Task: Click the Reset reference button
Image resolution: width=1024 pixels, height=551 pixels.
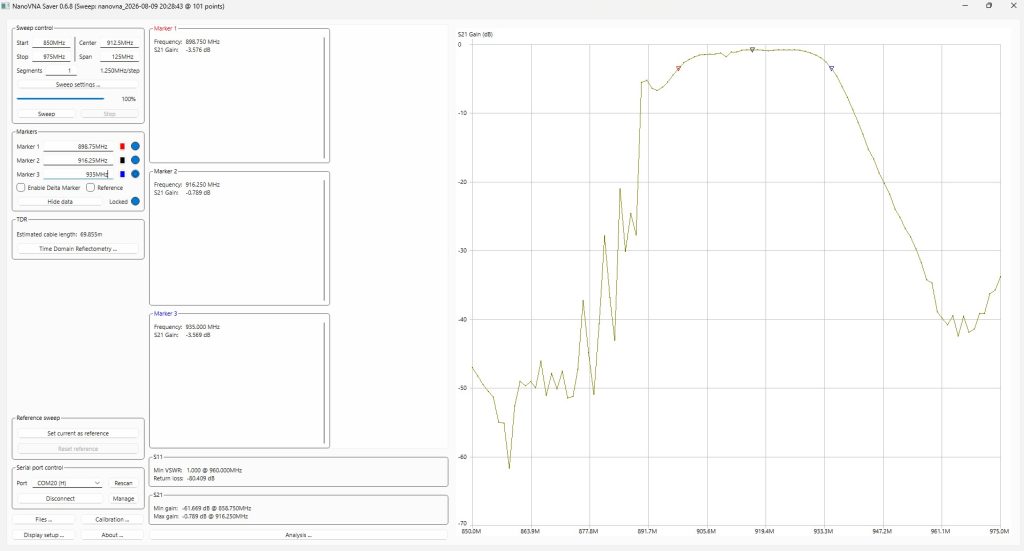Action: [78, 449]
